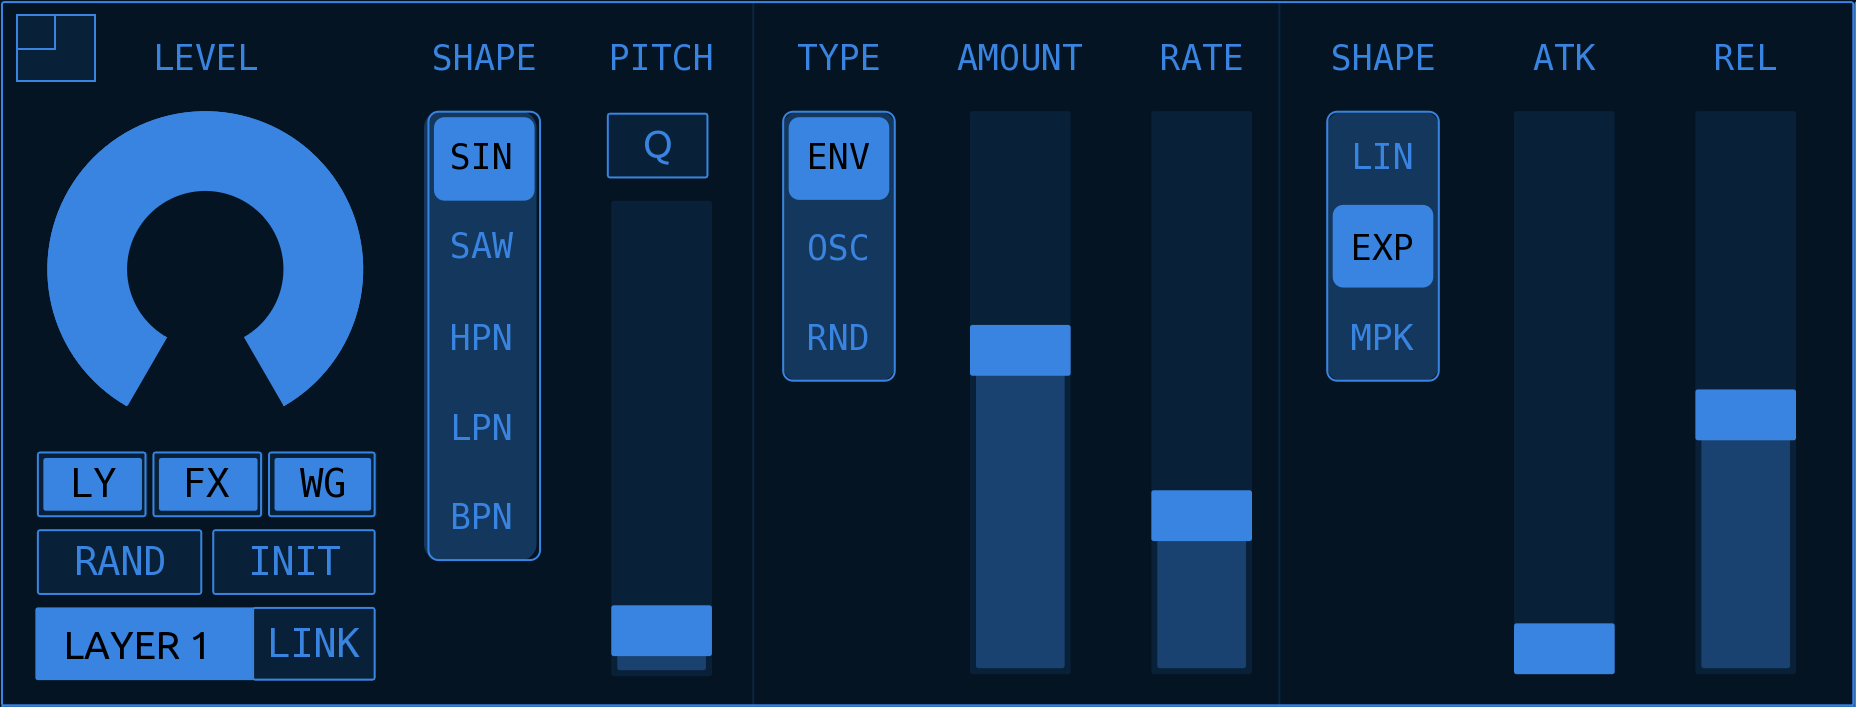Toggle the LY button
1856x707 pixels.
coord(92,484)
